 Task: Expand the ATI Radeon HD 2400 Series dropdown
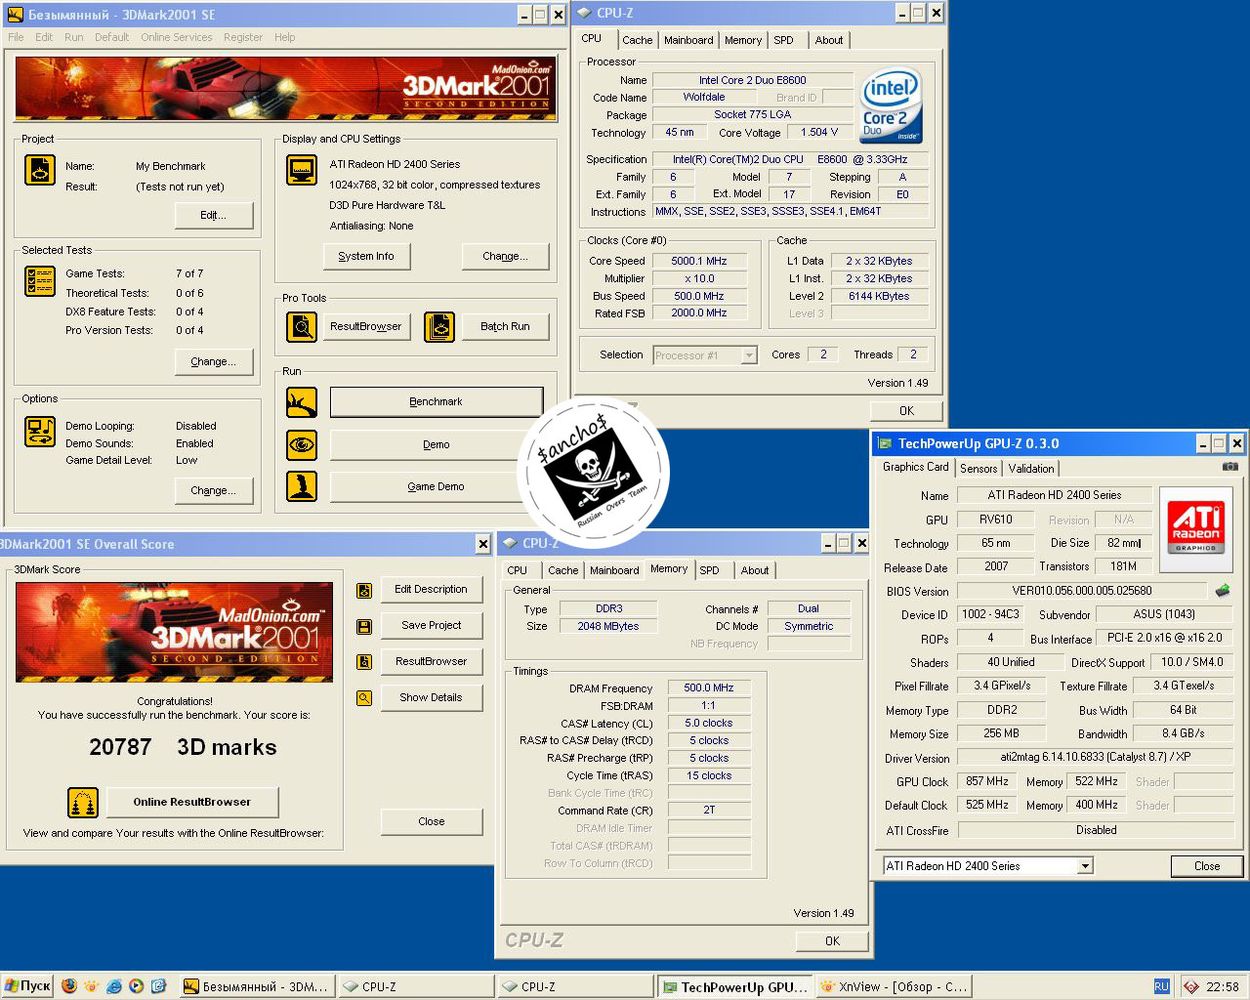point(1085,866)
